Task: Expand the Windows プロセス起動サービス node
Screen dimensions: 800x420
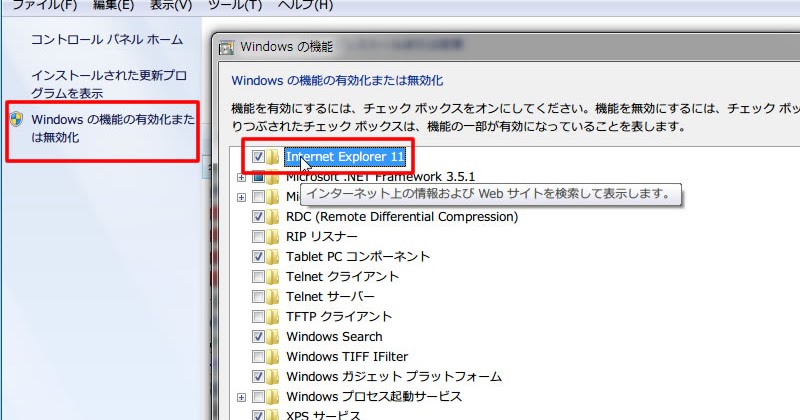Action: [241, 397]
